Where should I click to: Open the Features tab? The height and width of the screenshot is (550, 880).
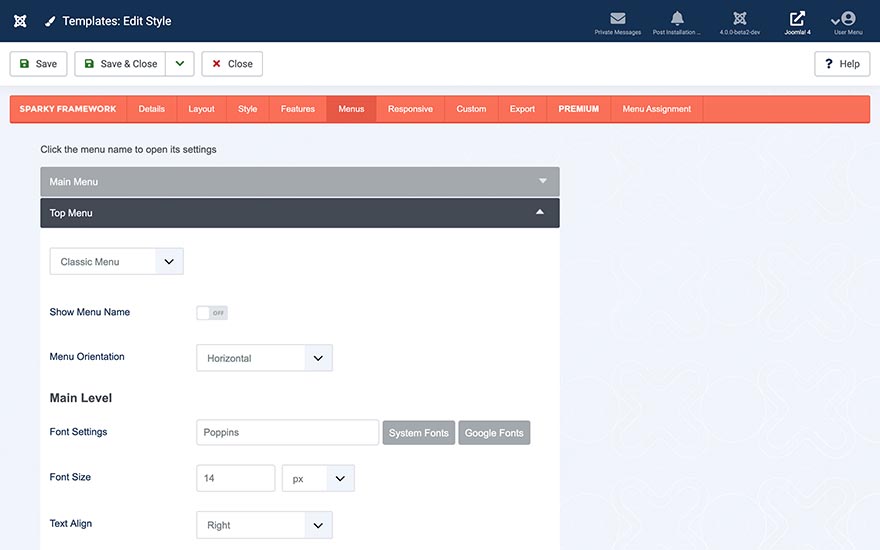click(297, 109)
